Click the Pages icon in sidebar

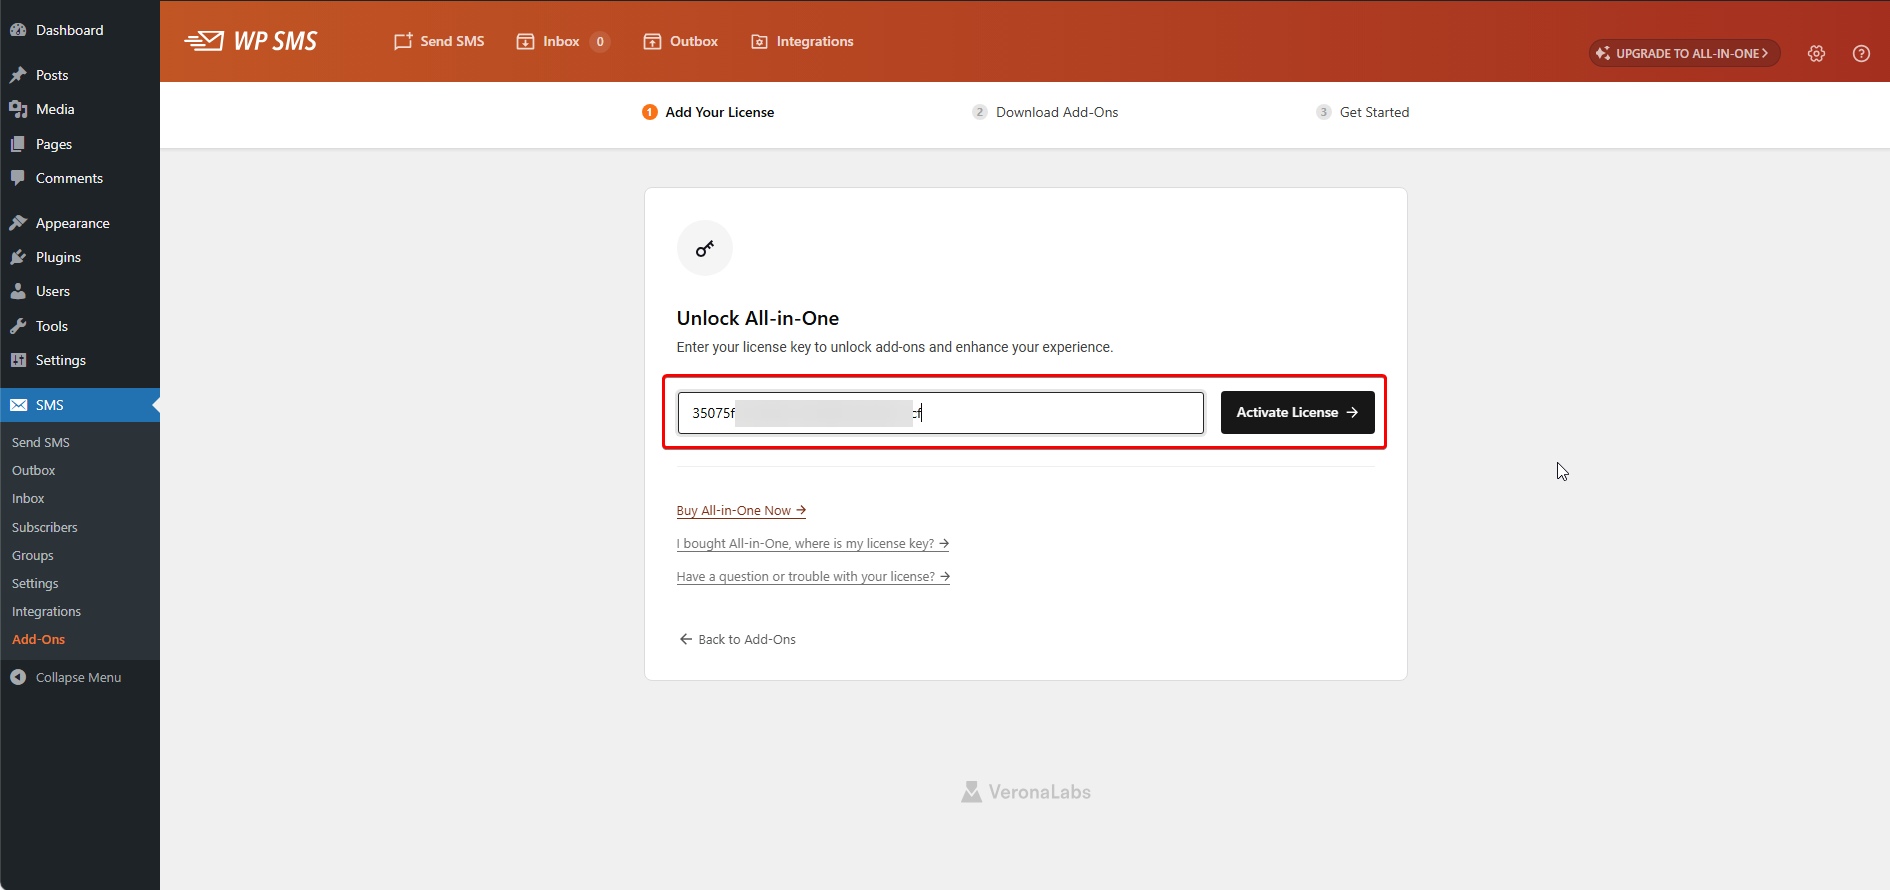[x=18, y=144]
